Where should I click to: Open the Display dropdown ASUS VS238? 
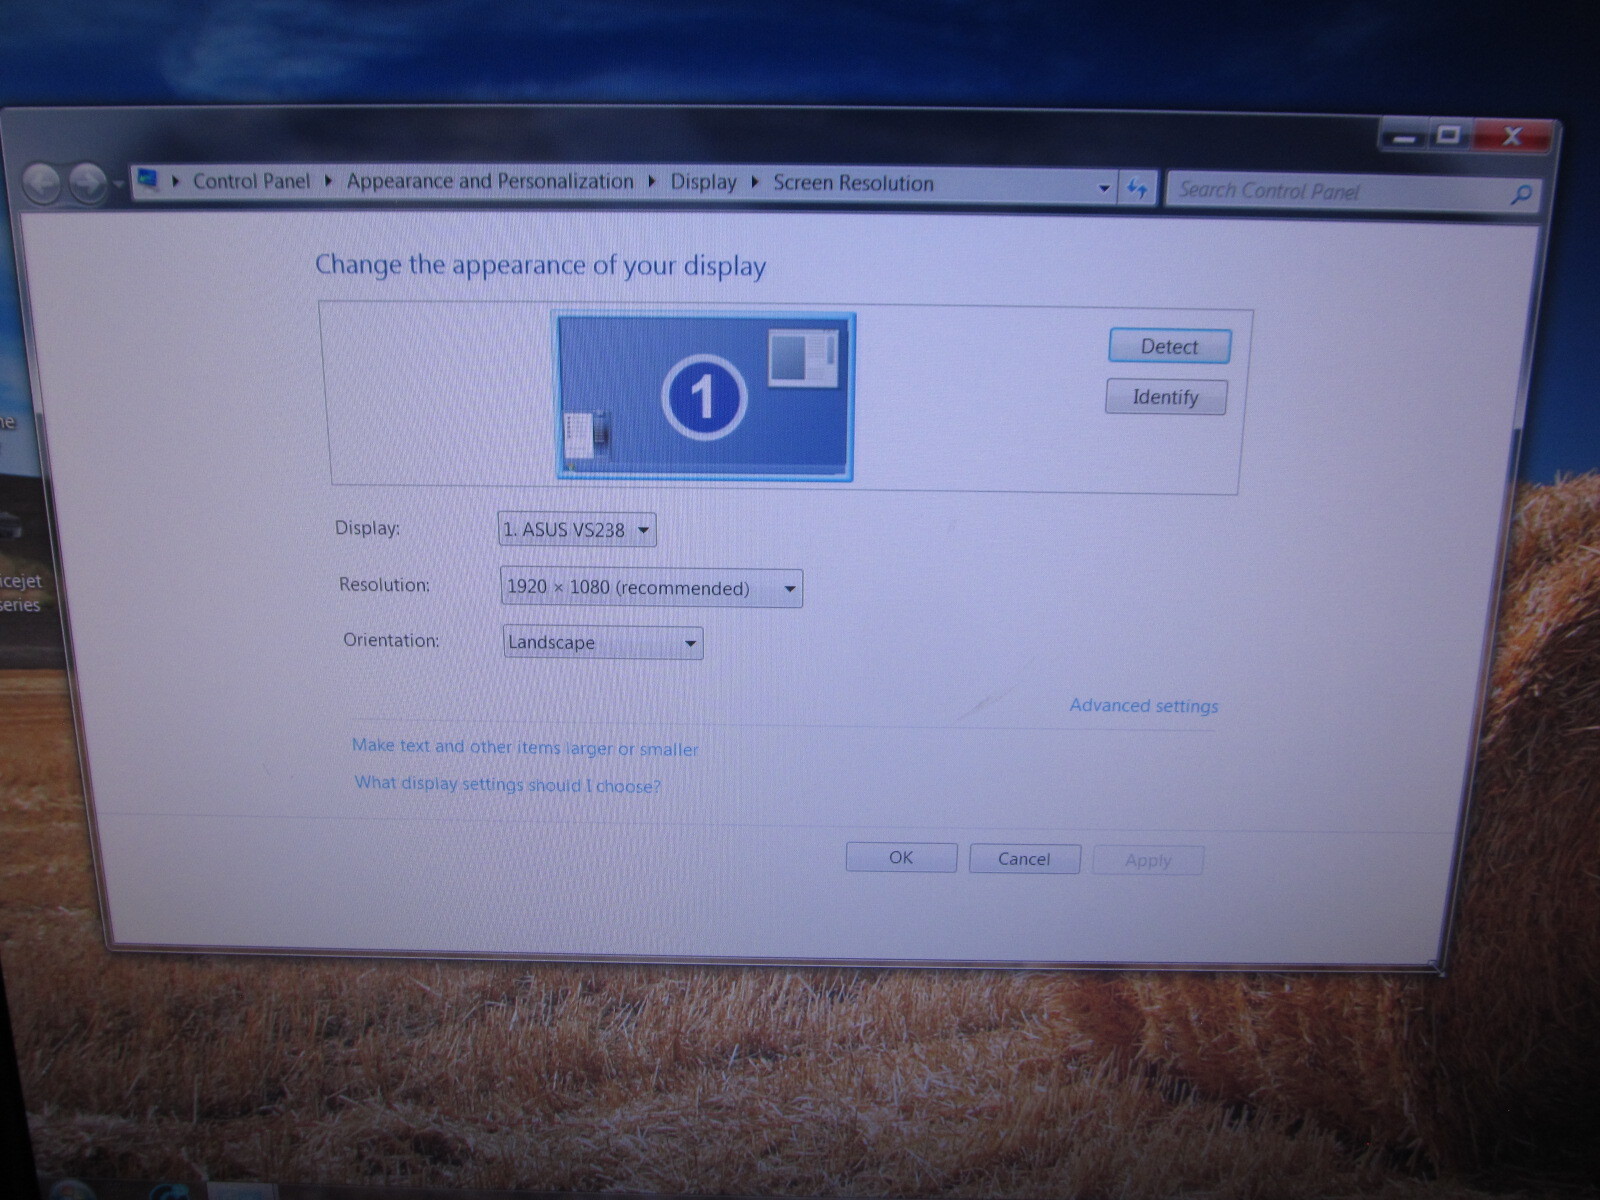pyautogui.click(x=577, y=529)
